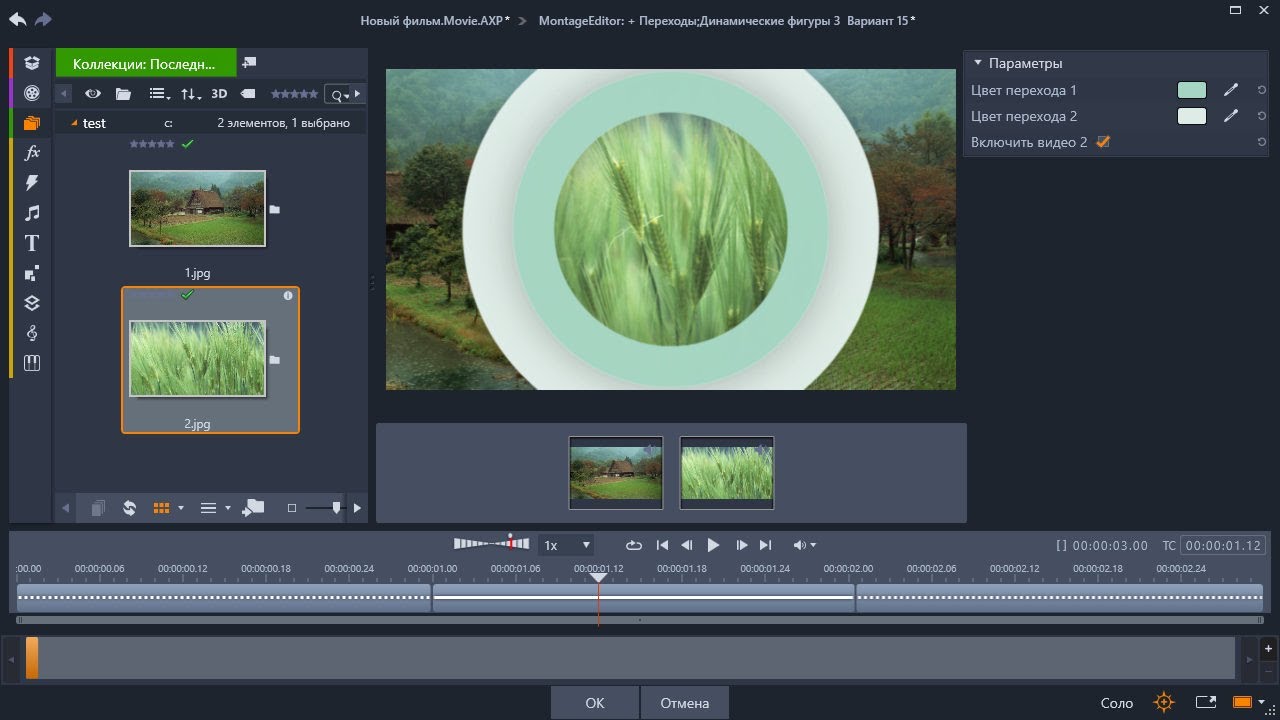
Task: Open the piano keys icon in the sidebar
Action: [x=32, y=363]
